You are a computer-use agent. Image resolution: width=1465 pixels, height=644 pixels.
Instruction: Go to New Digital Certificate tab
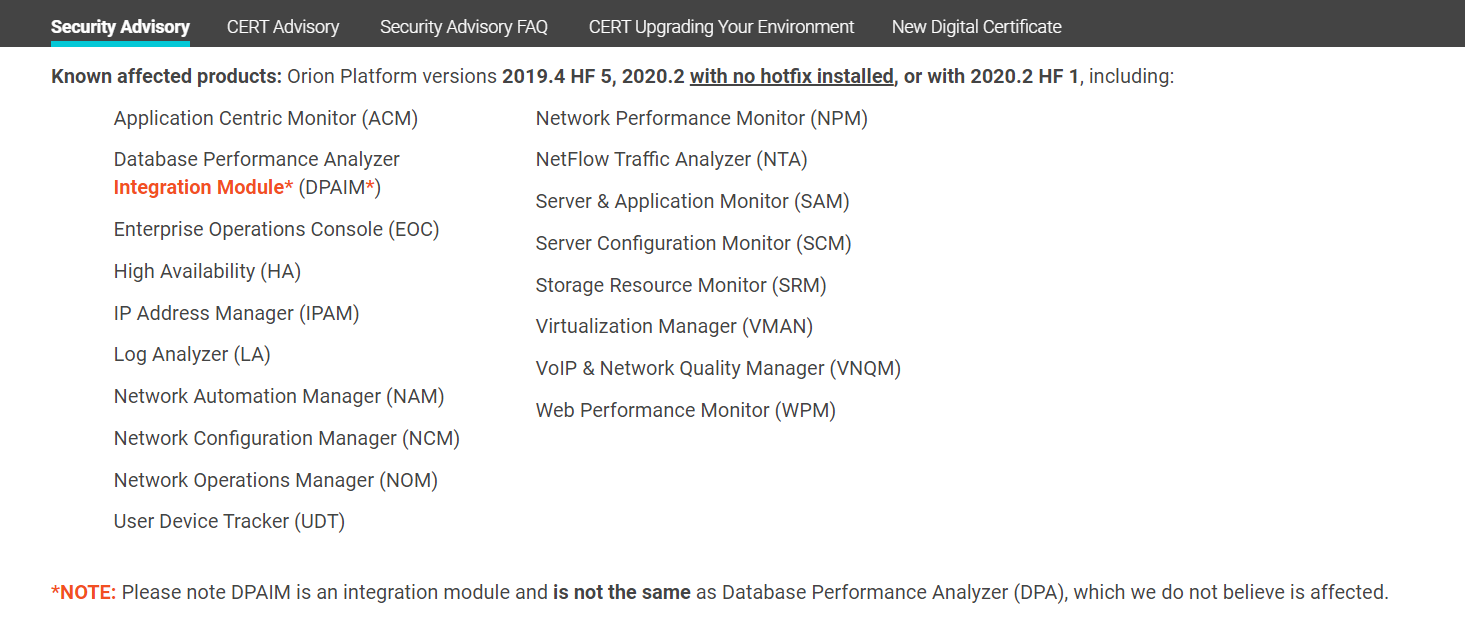point(976,27)
